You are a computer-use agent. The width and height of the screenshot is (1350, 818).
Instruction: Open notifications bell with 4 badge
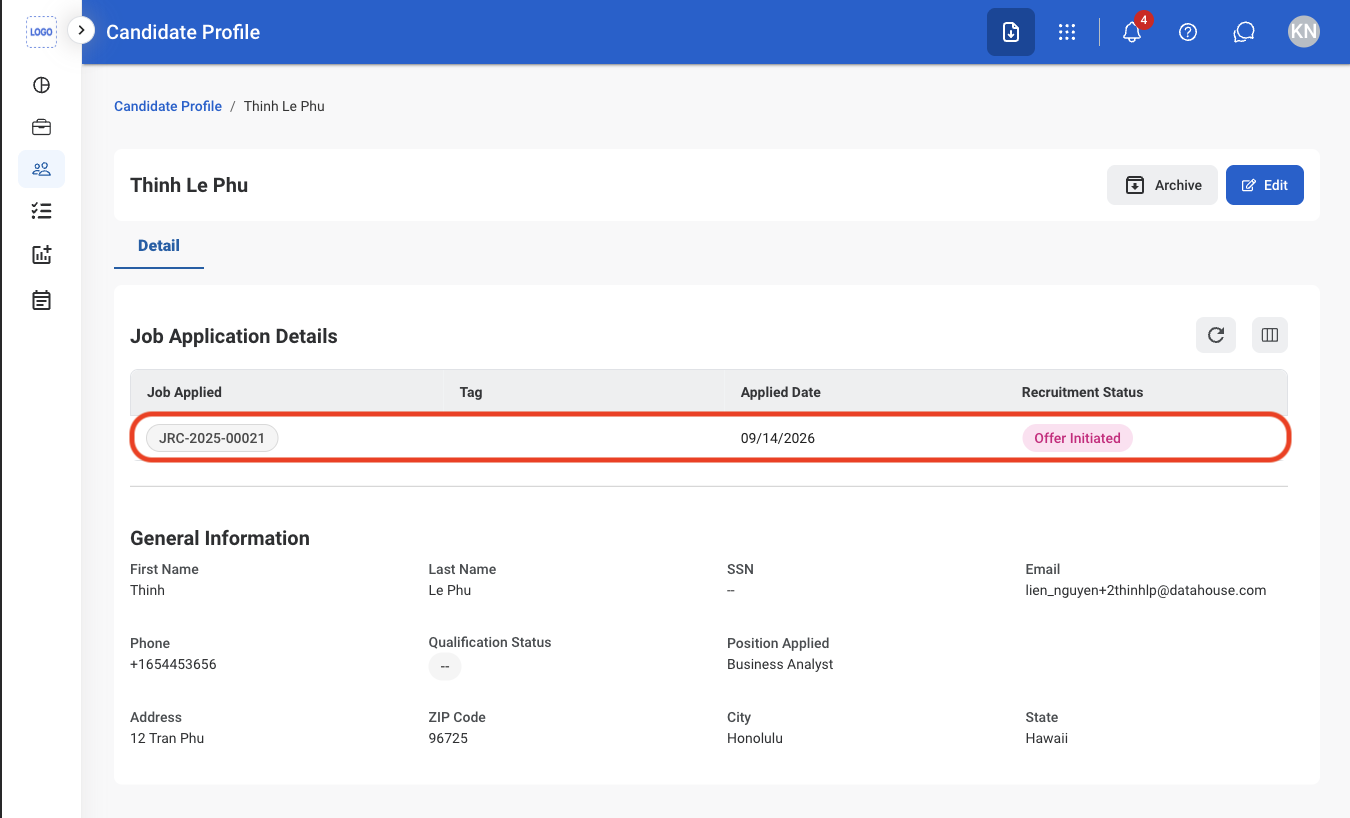1132,32
